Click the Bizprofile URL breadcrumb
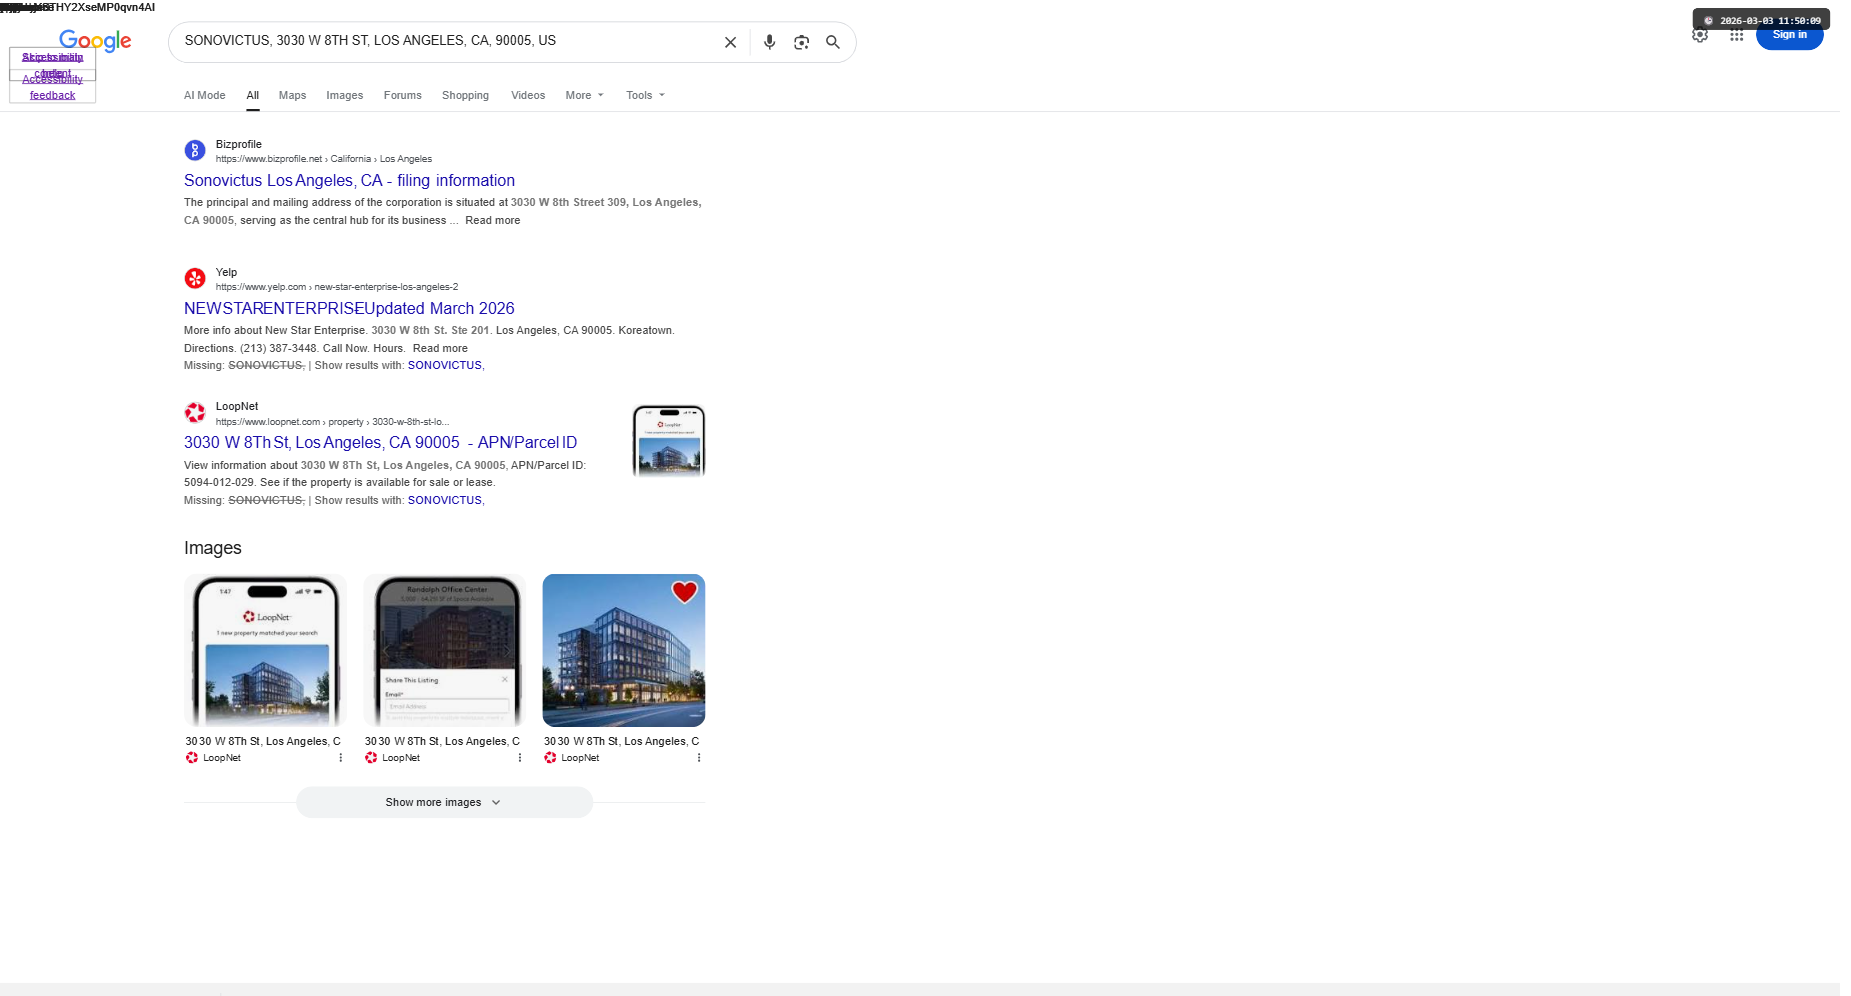Viewport: 1851px width, 996px height. pyautogui.click(x=324, y=159)
